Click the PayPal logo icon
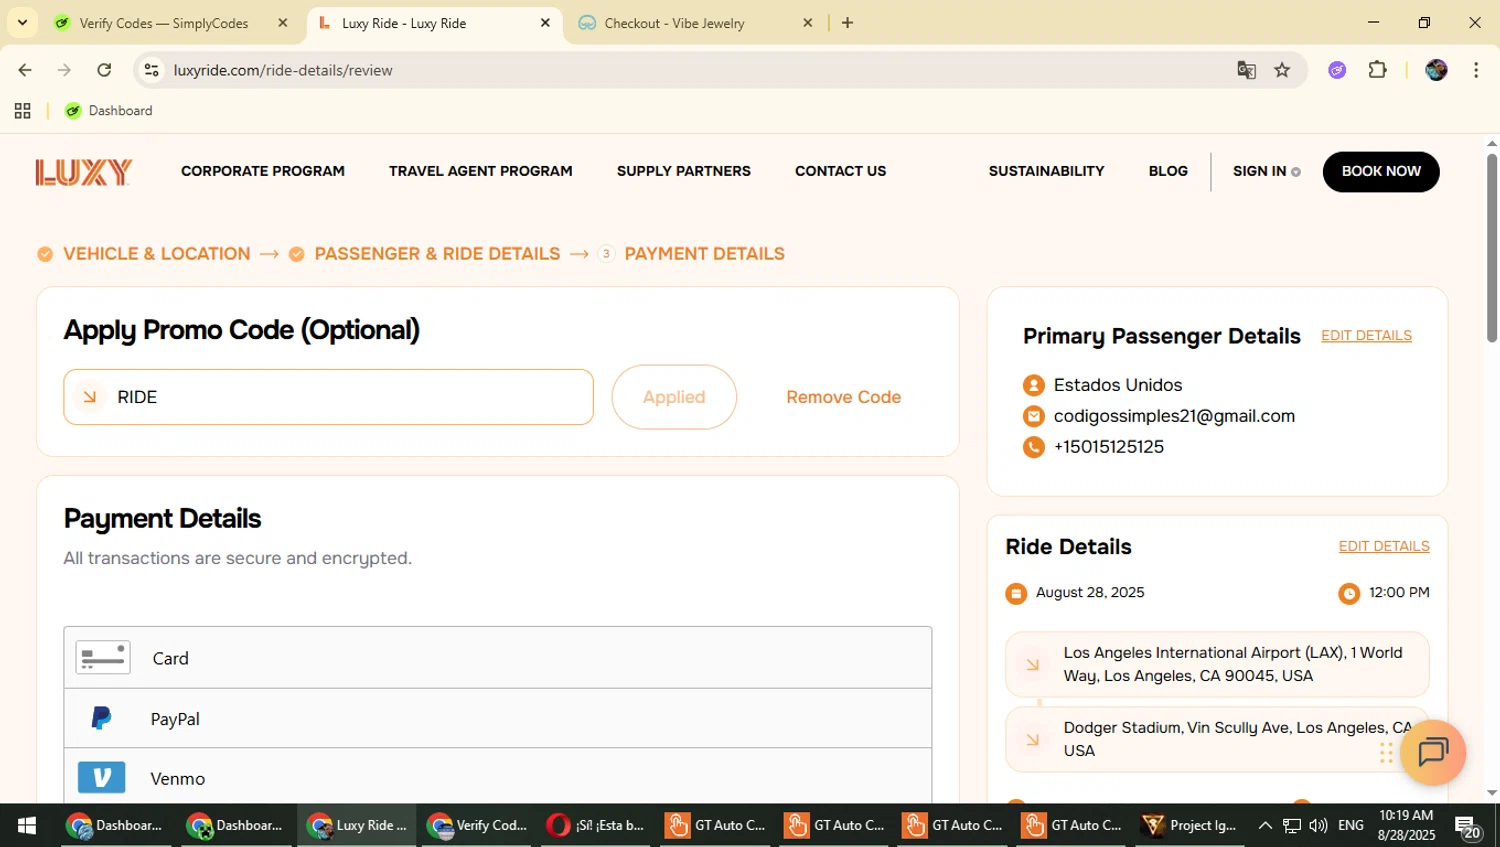 101,718
